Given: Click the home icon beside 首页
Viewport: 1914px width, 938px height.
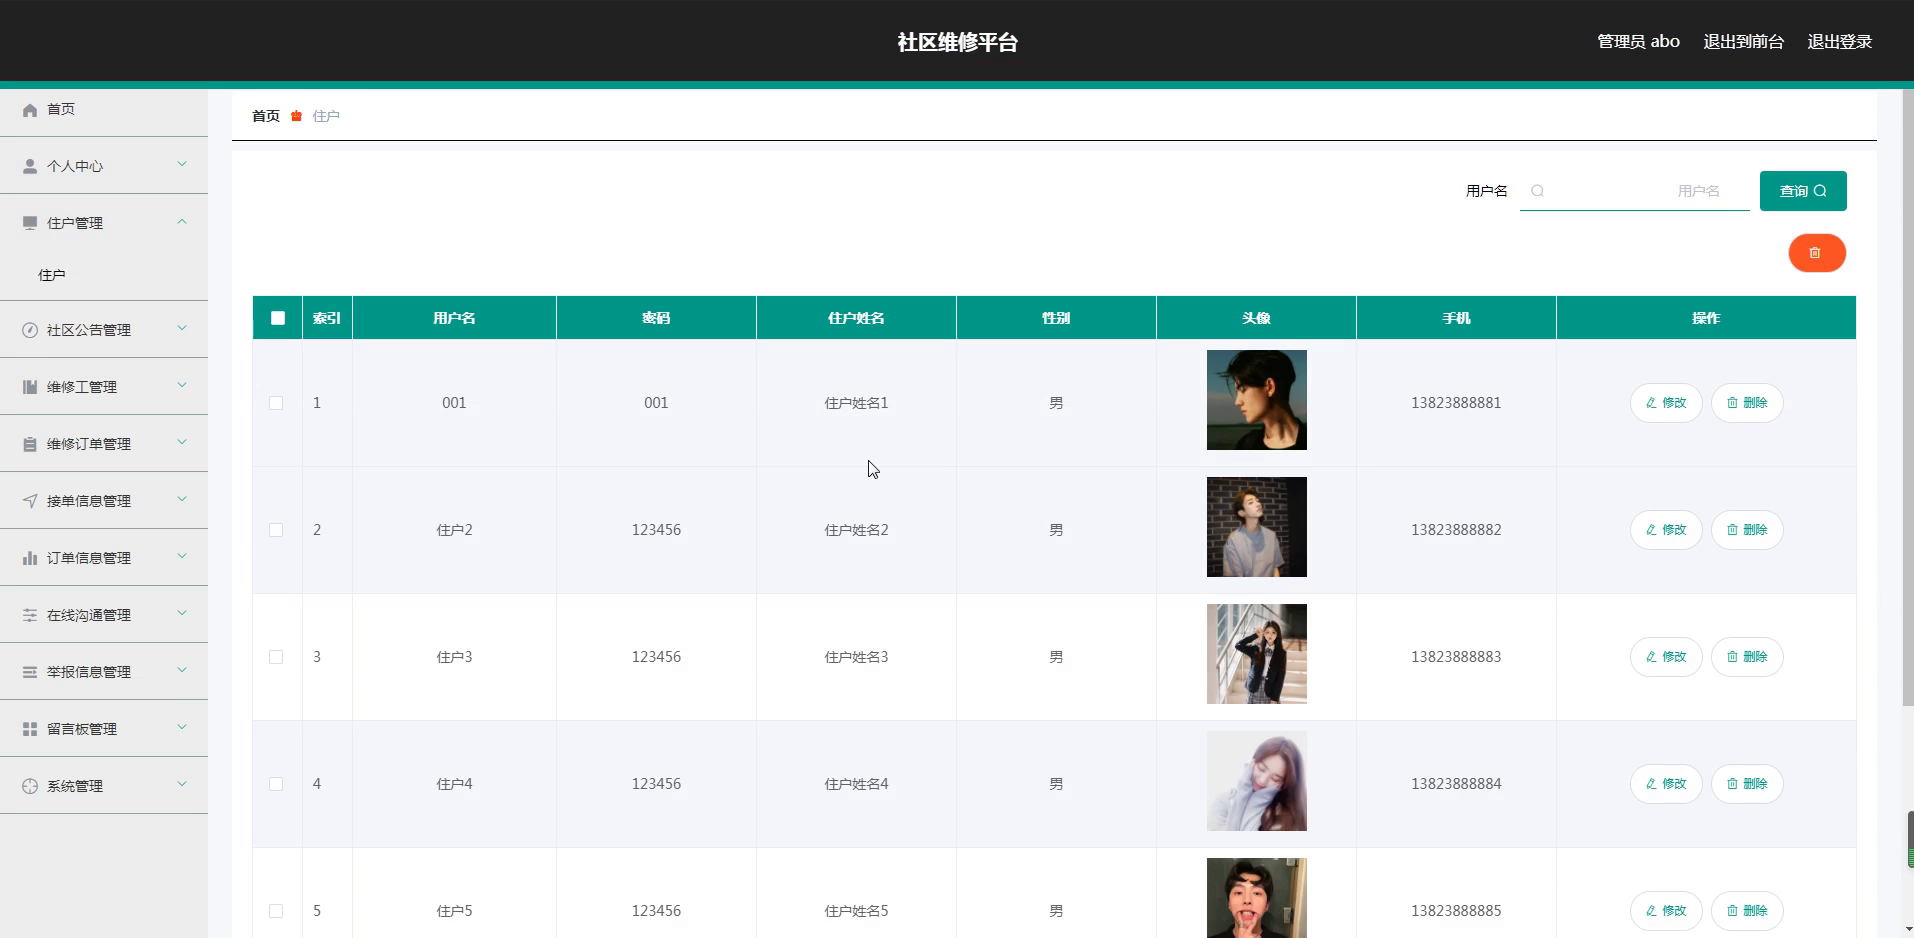Looking at the screenshot, I should [30, 110].
